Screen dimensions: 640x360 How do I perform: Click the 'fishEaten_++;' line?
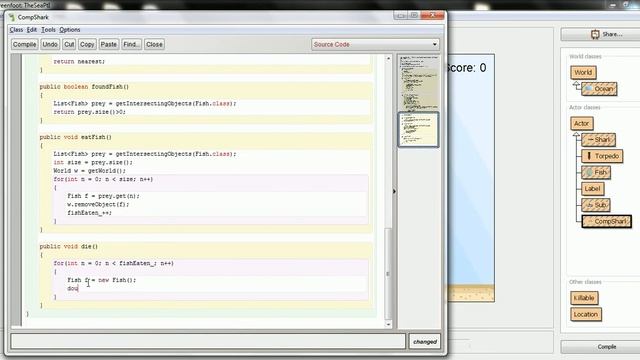[89, 213]
